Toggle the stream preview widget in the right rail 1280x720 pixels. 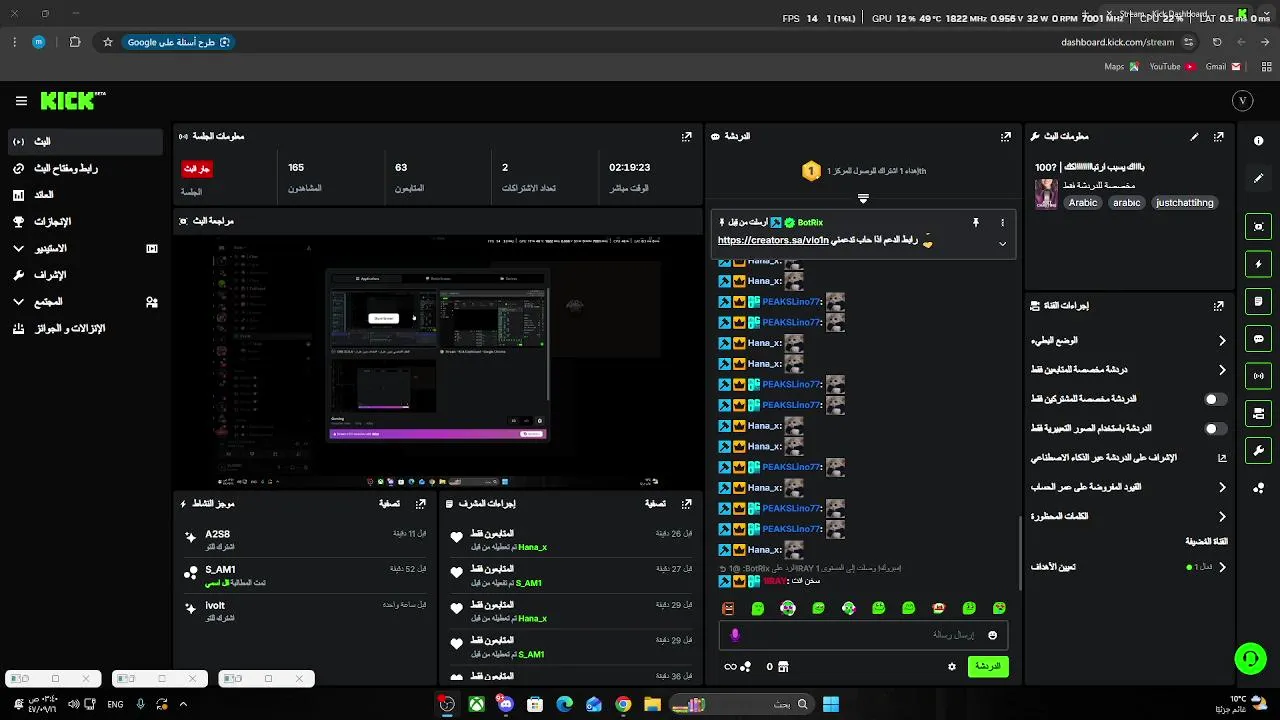[x=1259, y=227]
